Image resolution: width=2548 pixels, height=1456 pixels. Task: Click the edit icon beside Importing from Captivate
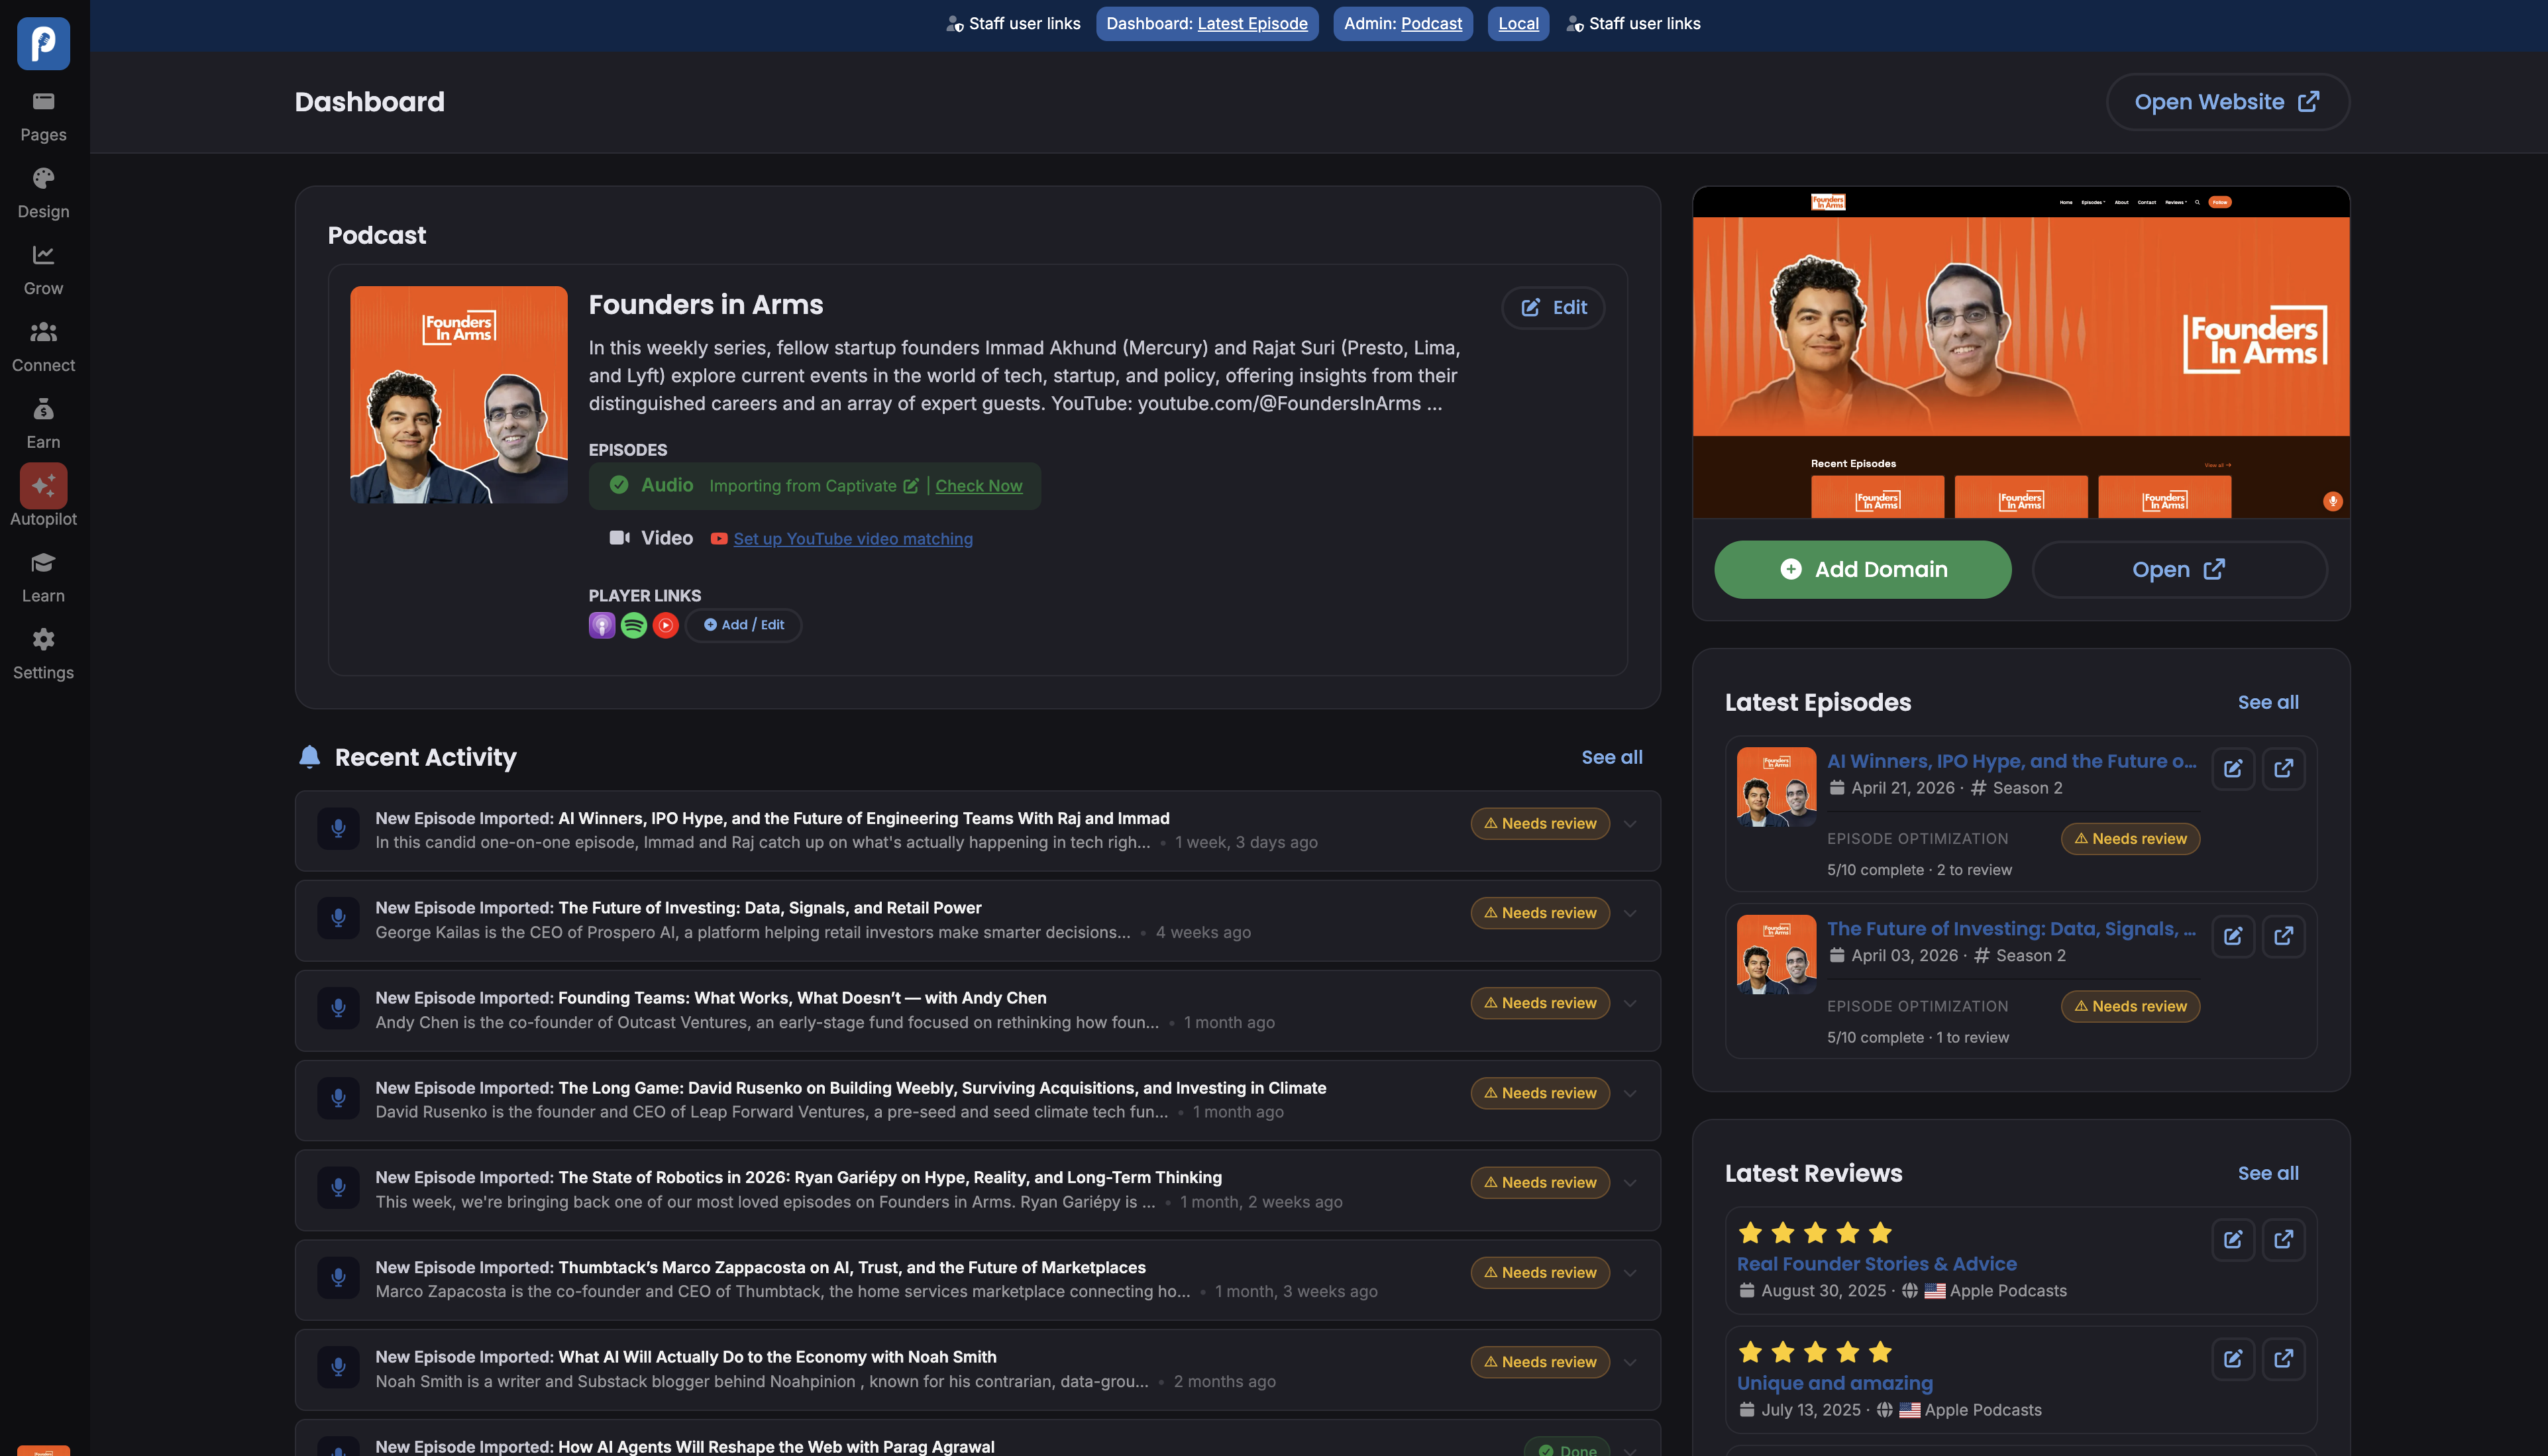point(911,486)
